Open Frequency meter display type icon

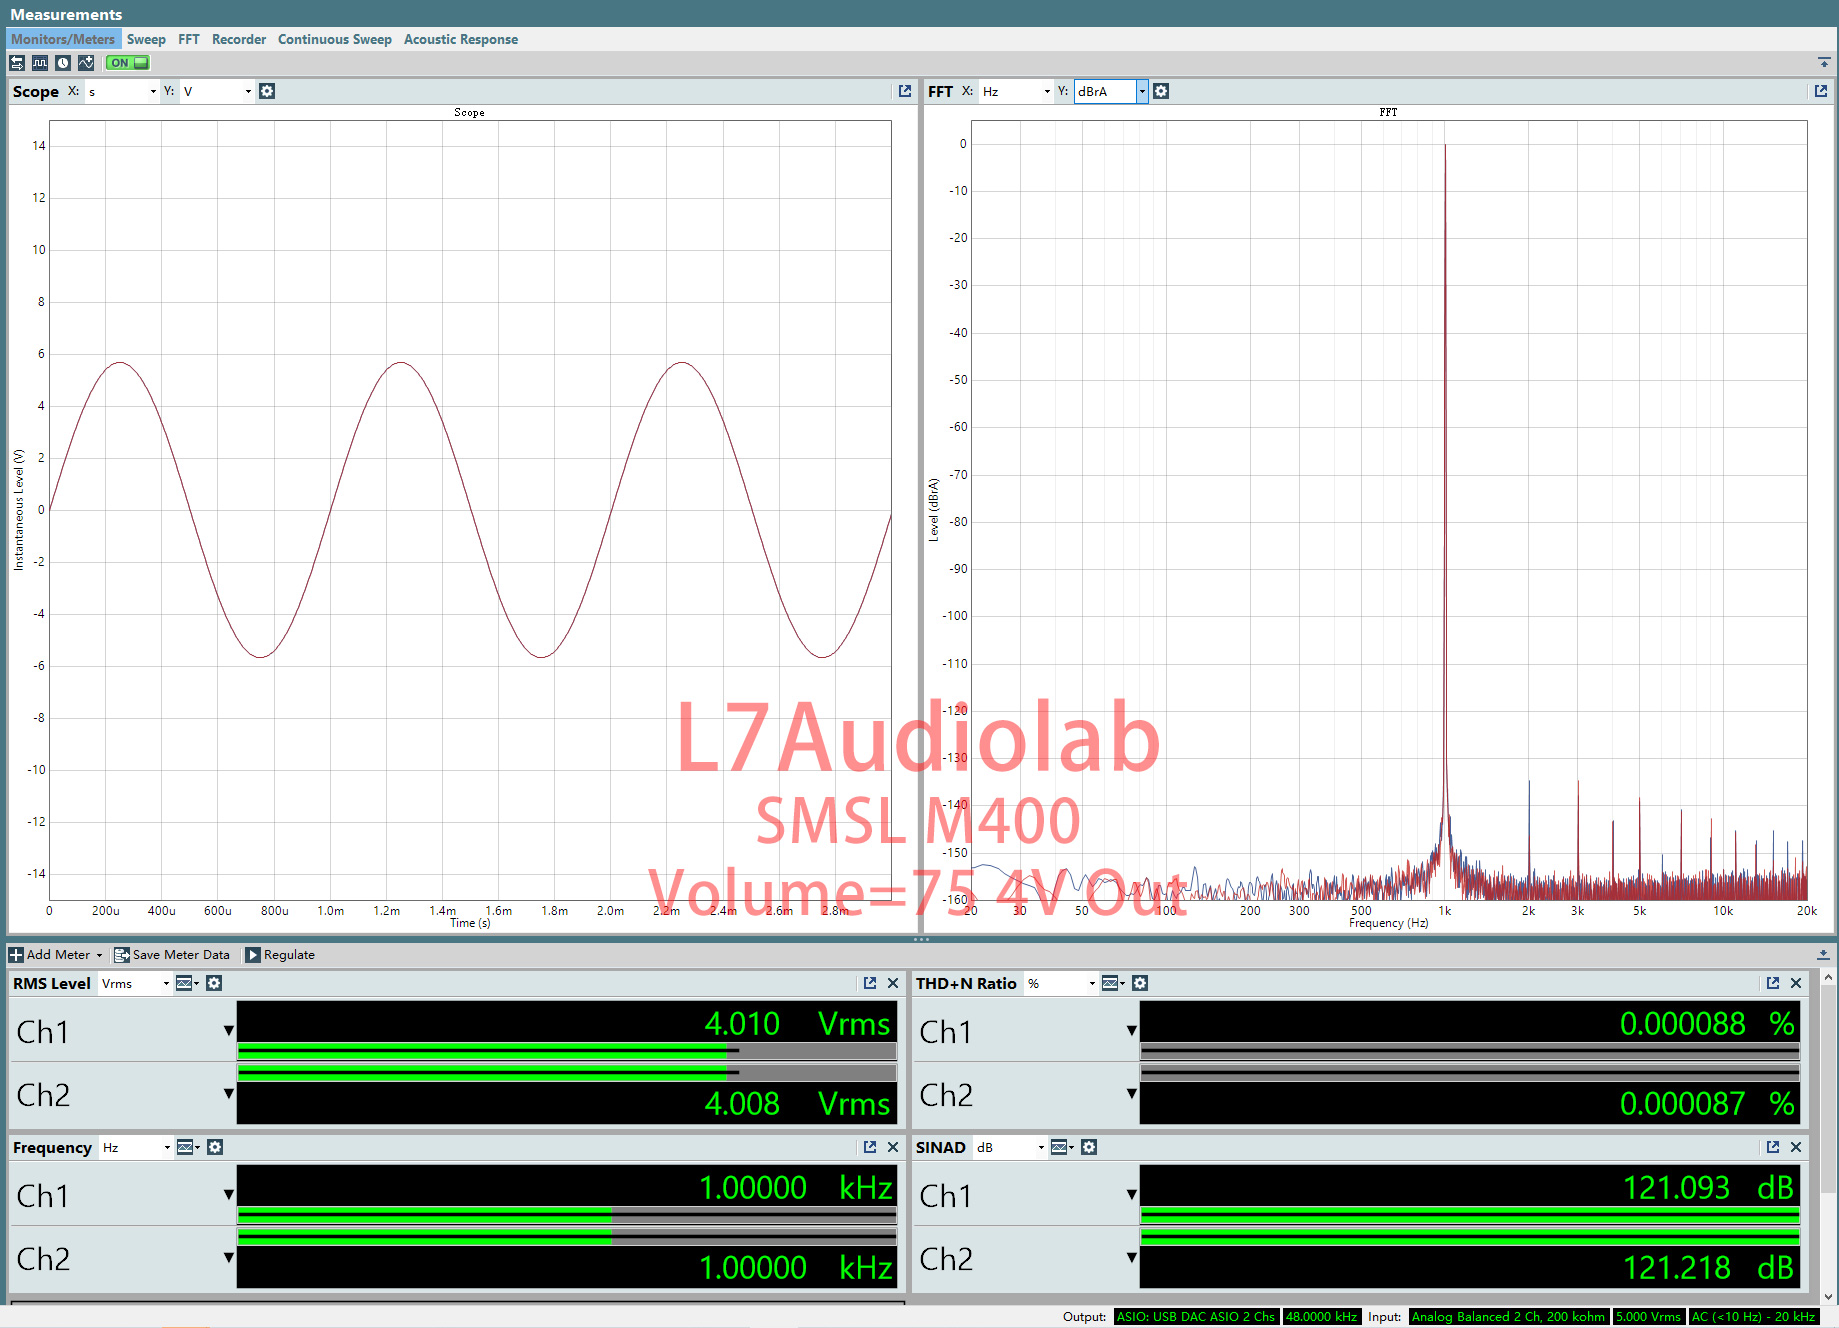pos(188,1147)
